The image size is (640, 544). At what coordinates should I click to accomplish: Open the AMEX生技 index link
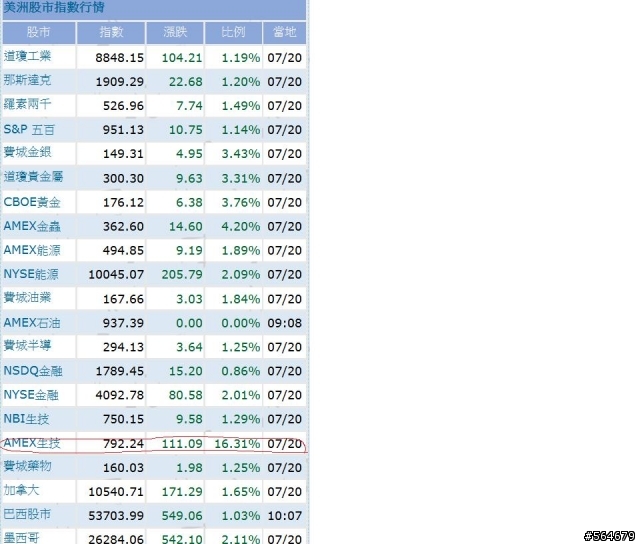32,443
